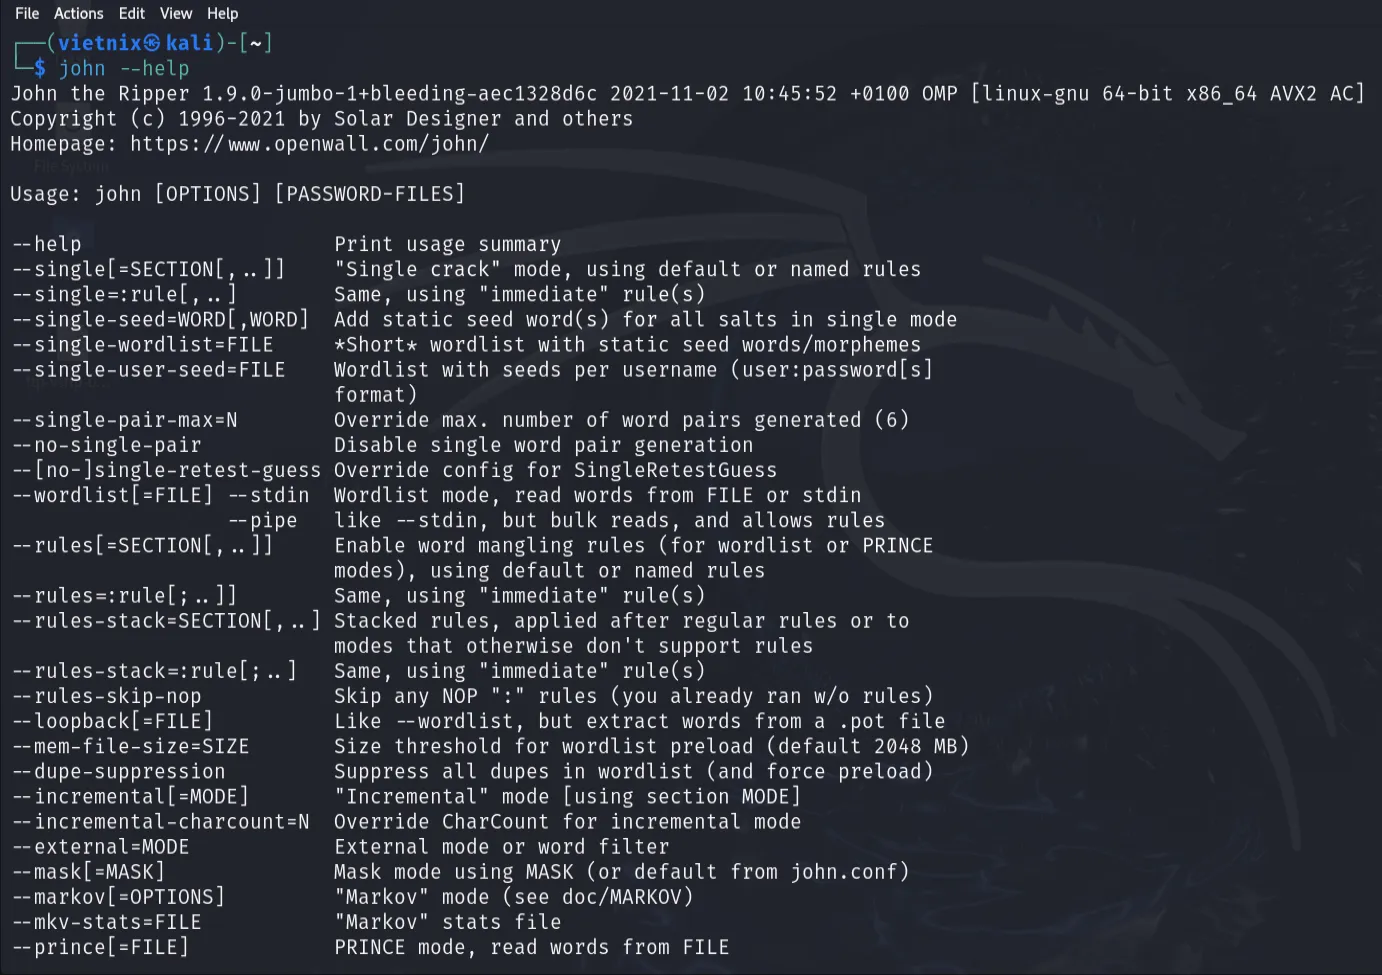The image size is (1382, 975).
Task: Click the openwall.com homepage link
Action: pos(308,143)
